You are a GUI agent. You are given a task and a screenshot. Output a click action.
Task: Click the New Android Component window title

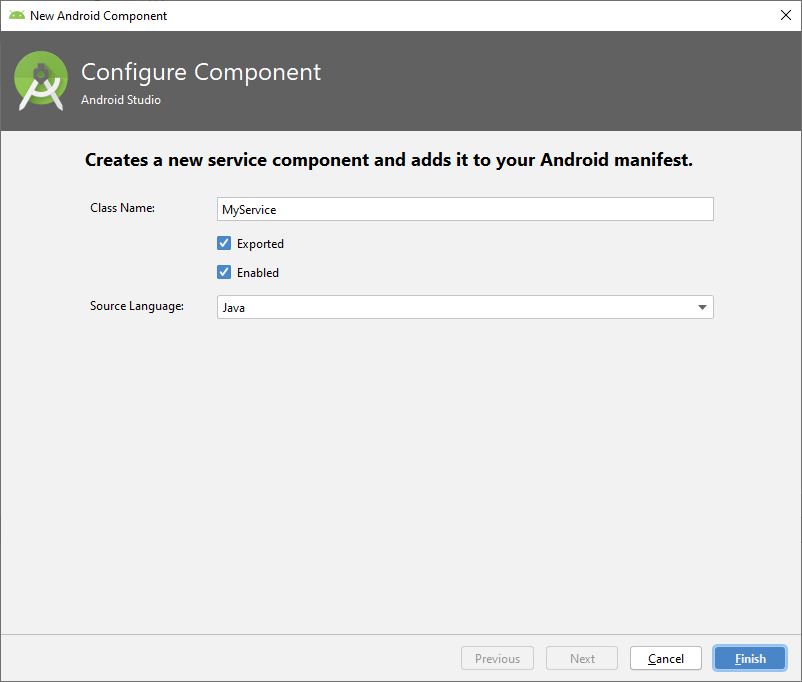[x=98, y=15]
